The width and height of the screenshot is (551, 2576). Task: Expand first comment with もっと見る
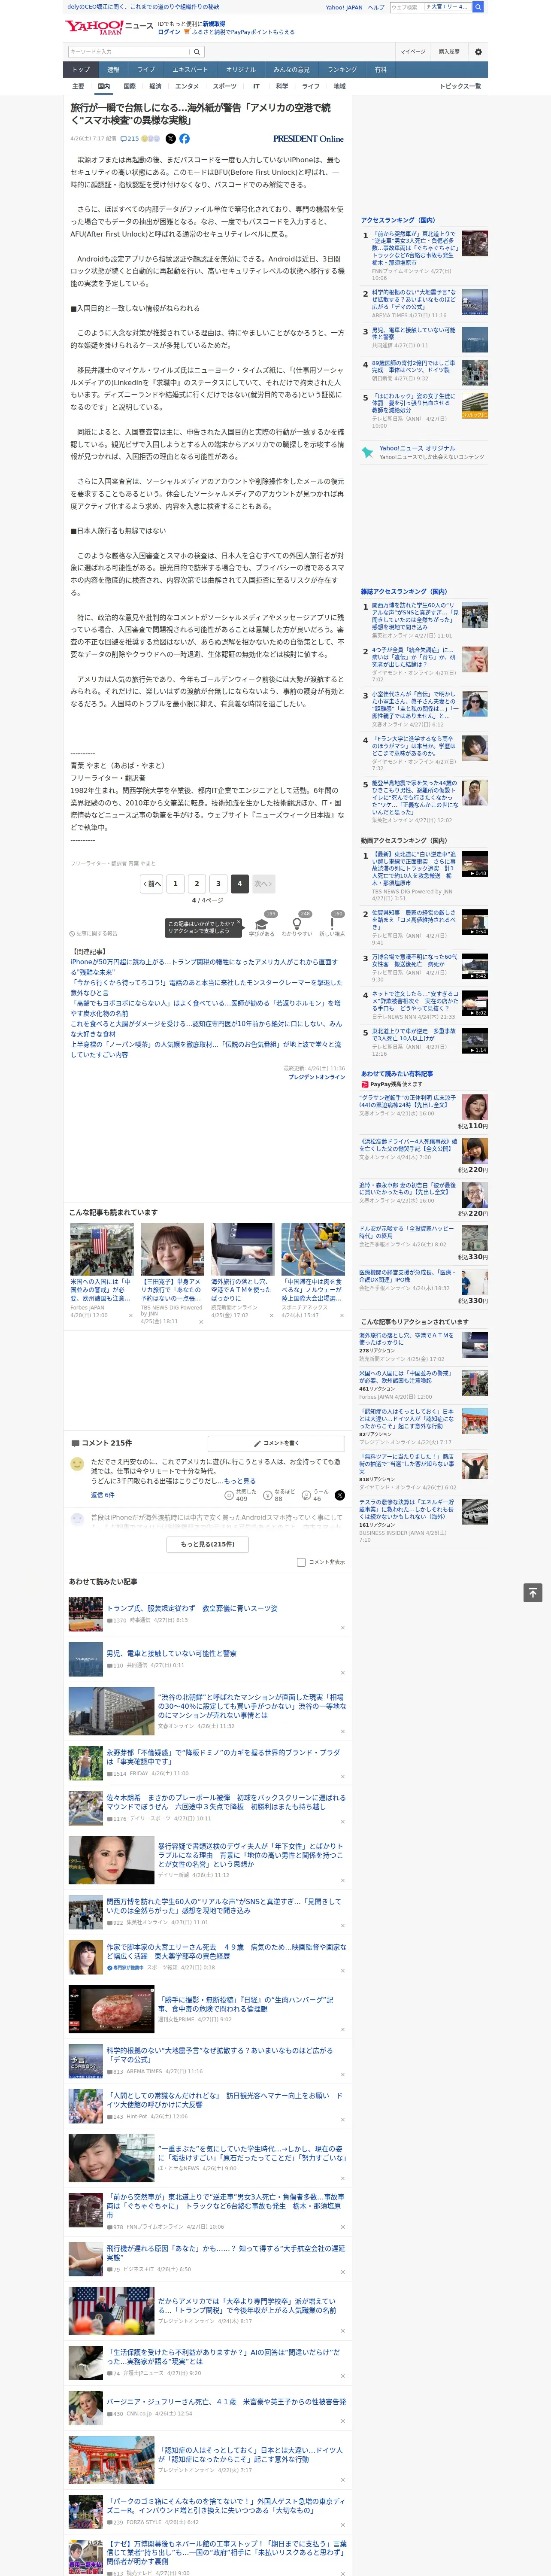239,1481
